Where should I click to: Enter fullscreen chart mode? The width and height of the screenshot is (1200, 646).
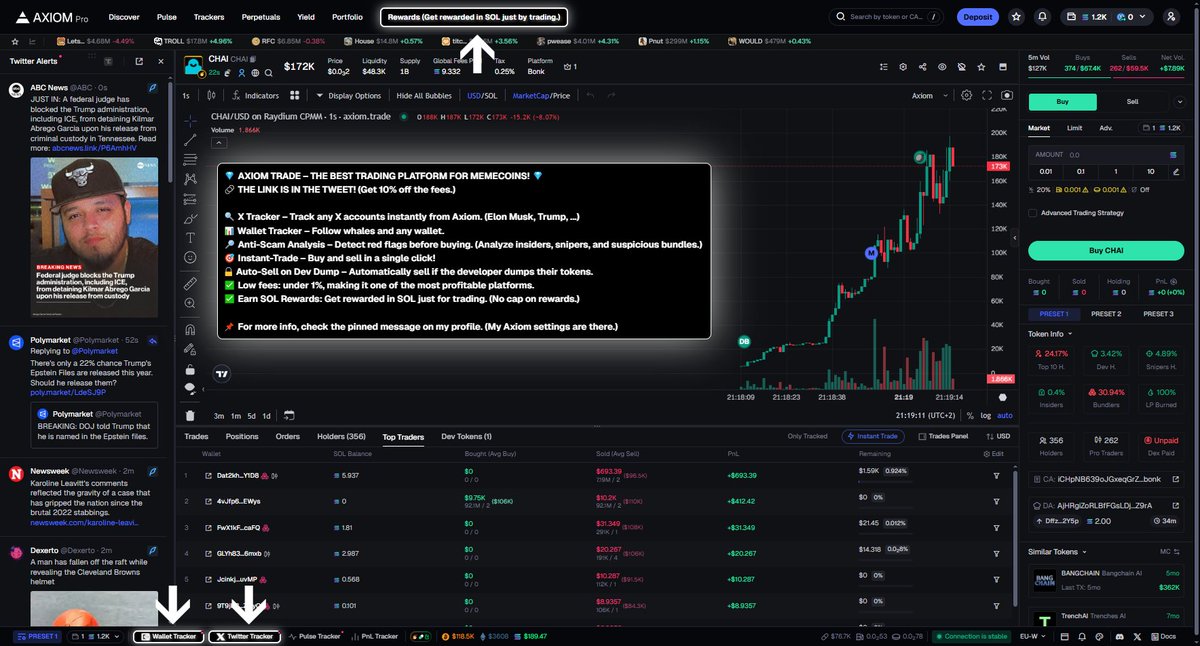click(987, 95)
